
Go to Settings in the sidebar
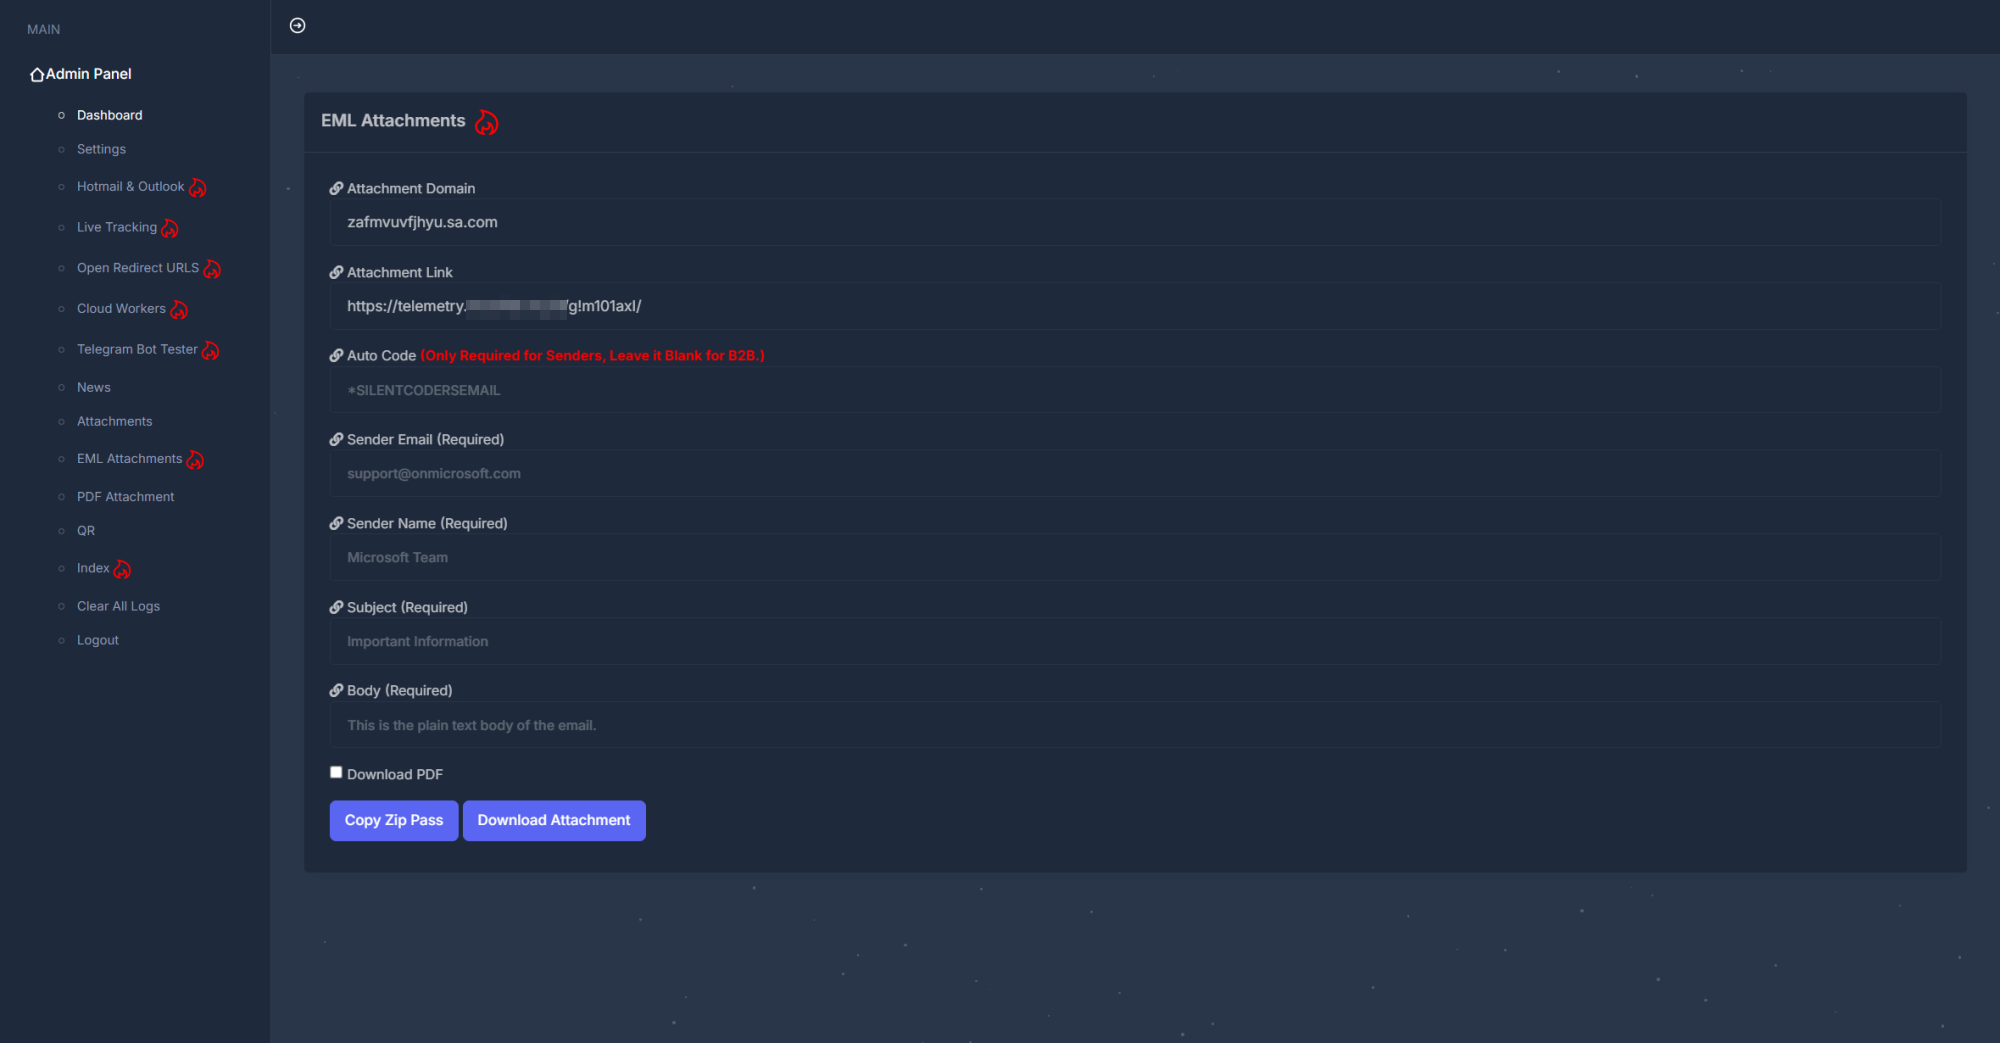[101, 149]
